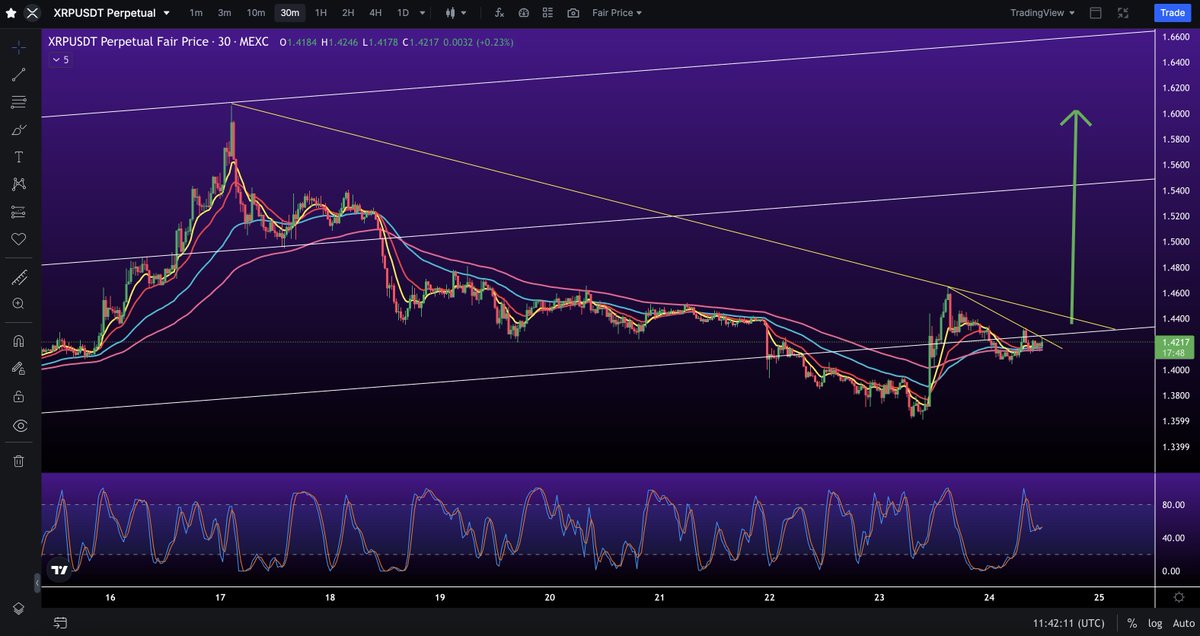Click the window layout icon
Screen dimensions: 1200x636
click(x=1096, y=13)
